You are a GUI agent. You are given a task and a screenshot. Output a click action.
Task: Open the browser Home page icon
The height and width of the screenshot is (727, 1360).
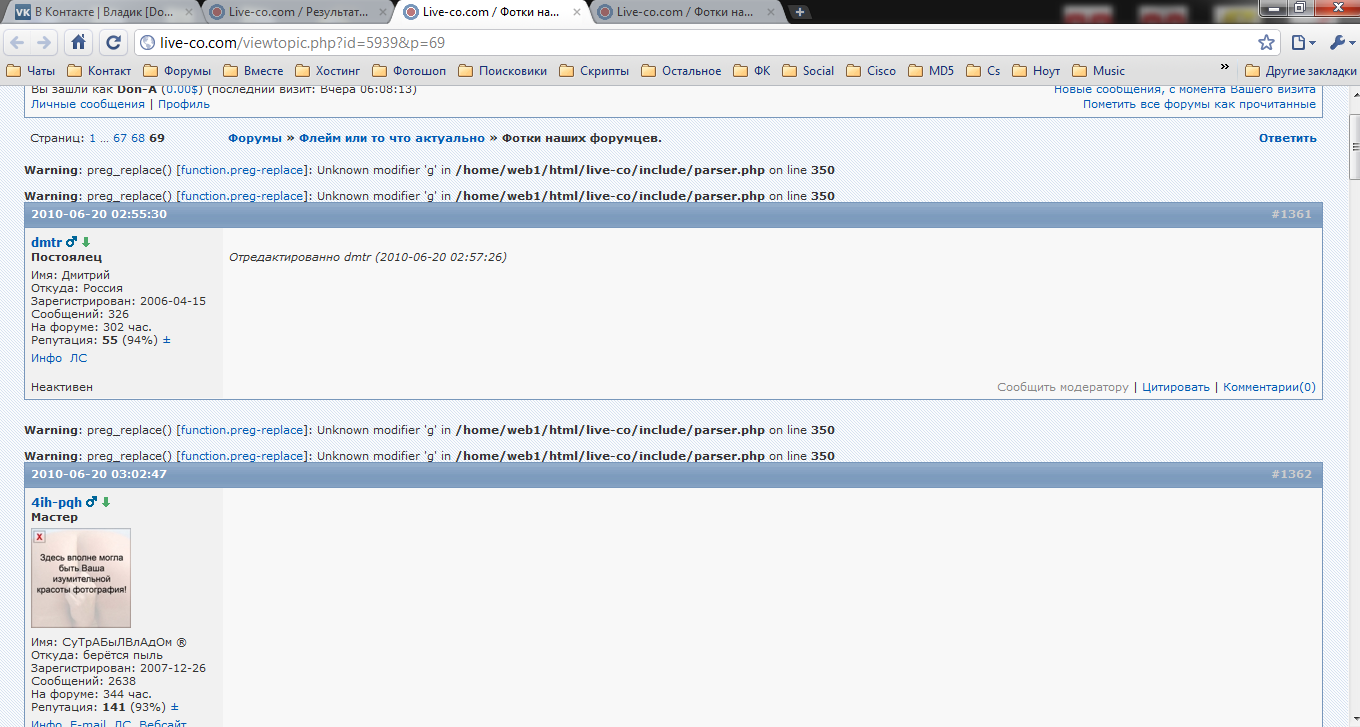point(79,42)
